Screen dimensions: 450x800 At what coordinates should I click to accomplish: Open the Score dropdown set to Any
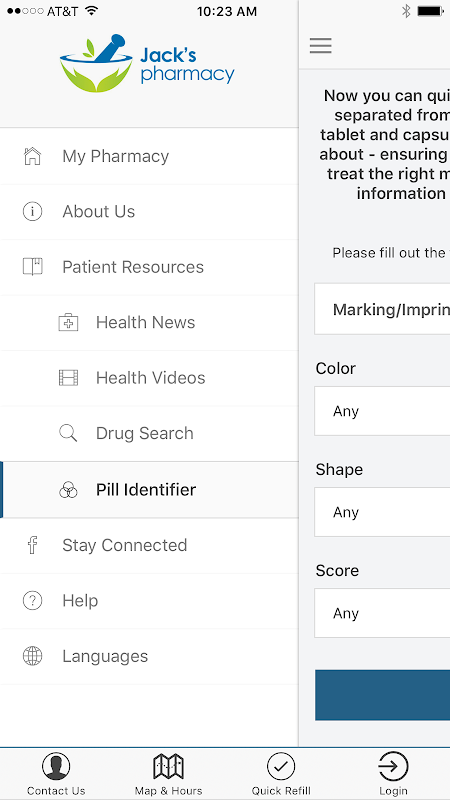coord(382,613)
